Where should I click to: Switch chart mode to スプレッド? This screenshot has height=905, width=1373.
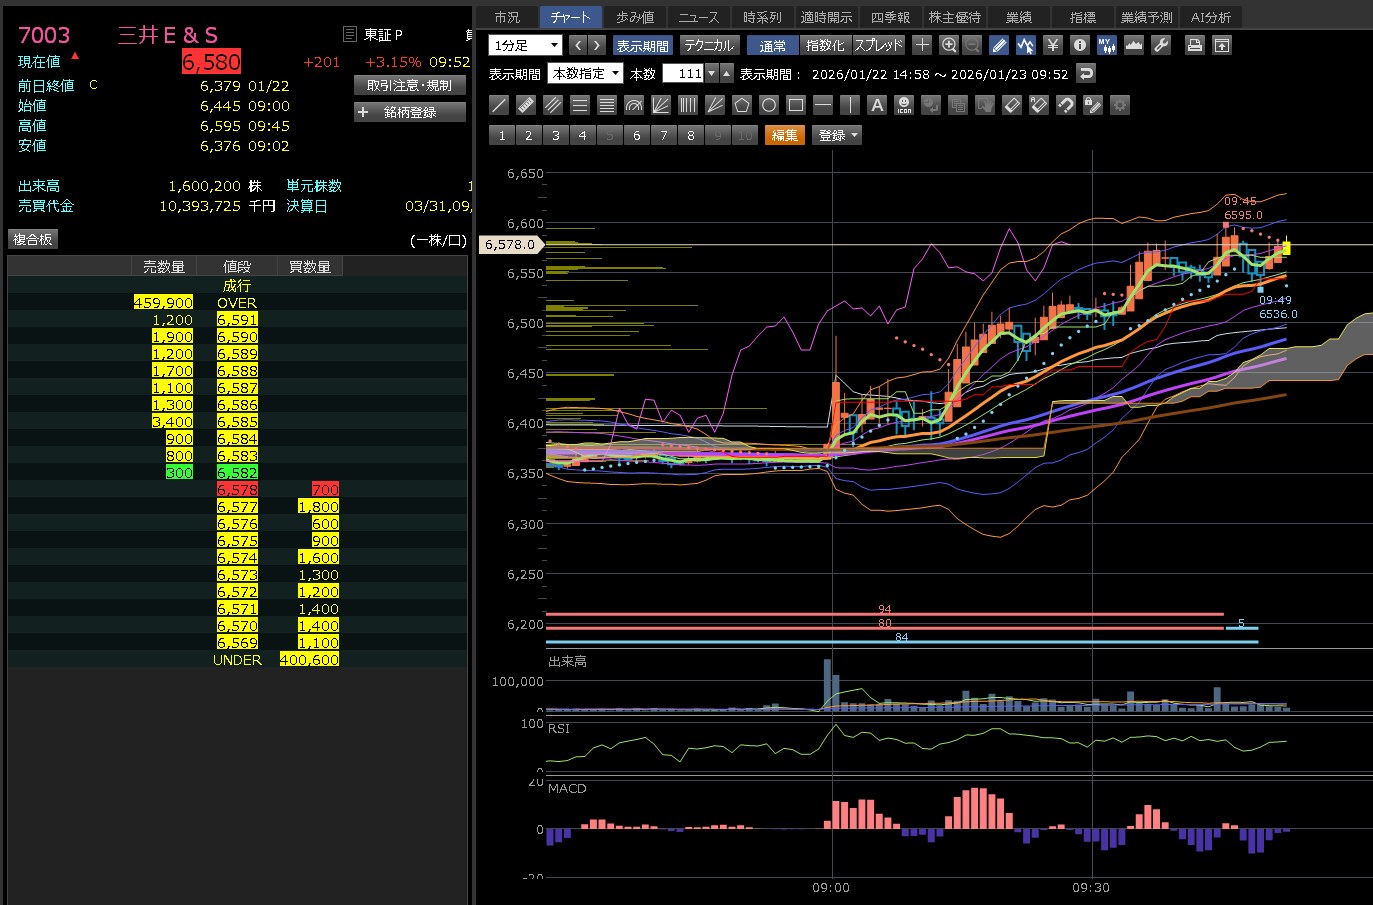[x=878, y=45]
